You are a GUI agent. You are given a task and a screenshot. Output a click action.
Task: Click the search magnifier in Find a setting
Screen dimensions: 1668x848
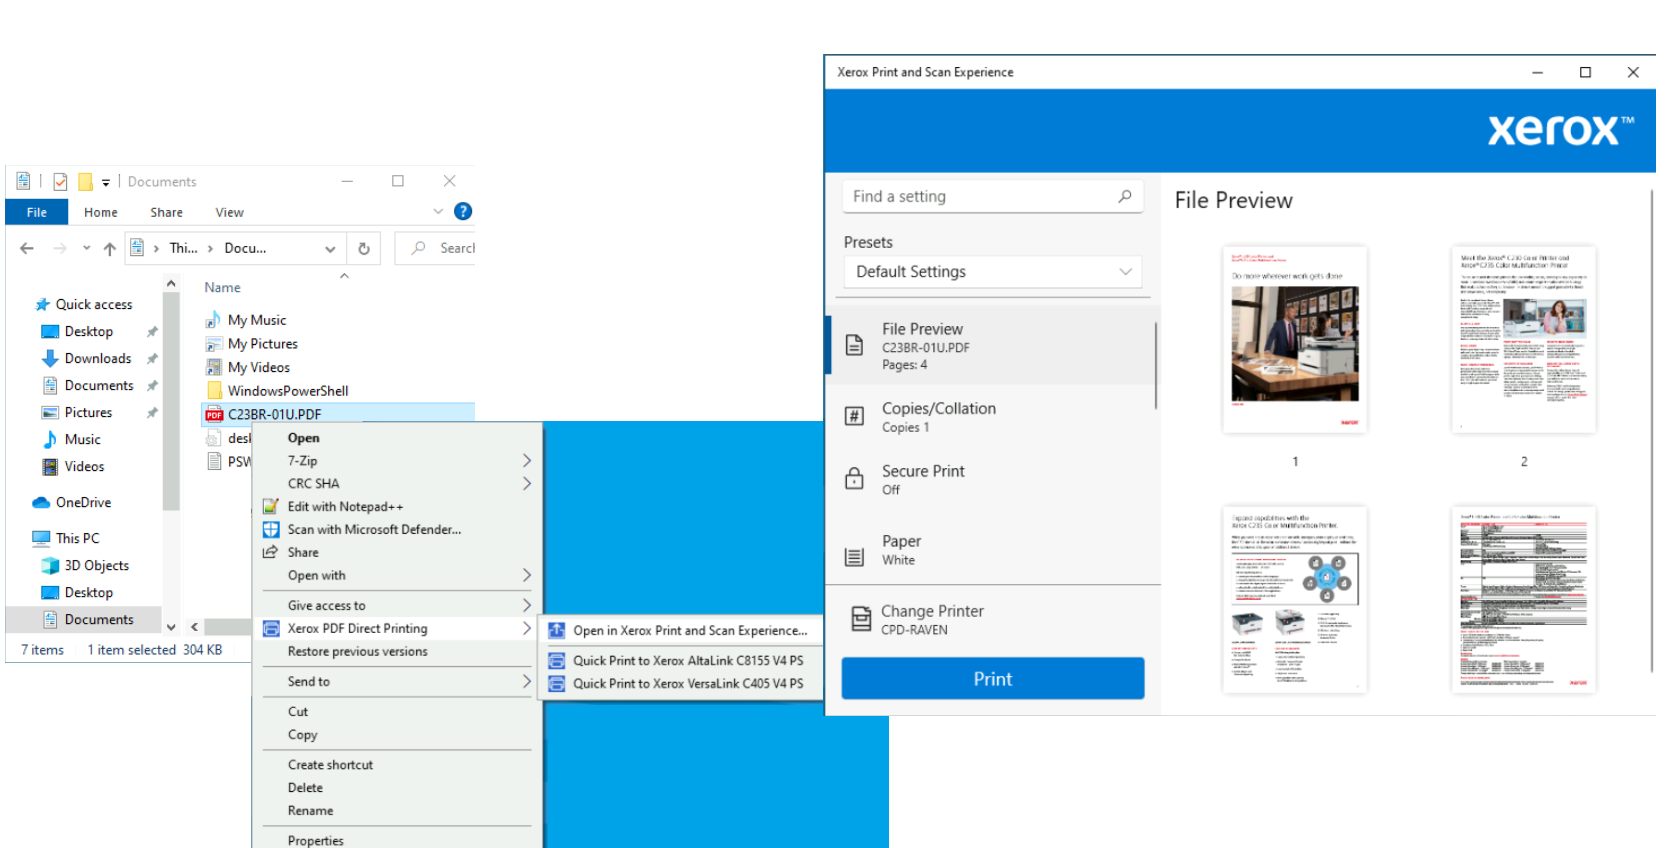pos(1125,196)
